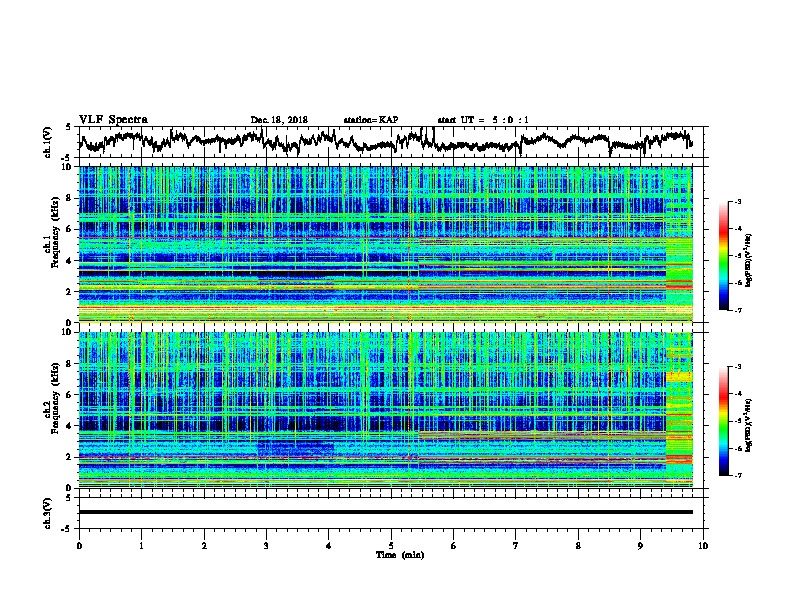The height and width of the screenshot is (612, 792).
Task: Click the "log(PSD)(V²/Hz)" label beside ch.1 colorbar
Action: pyautogui.click(x=749, y=260)
